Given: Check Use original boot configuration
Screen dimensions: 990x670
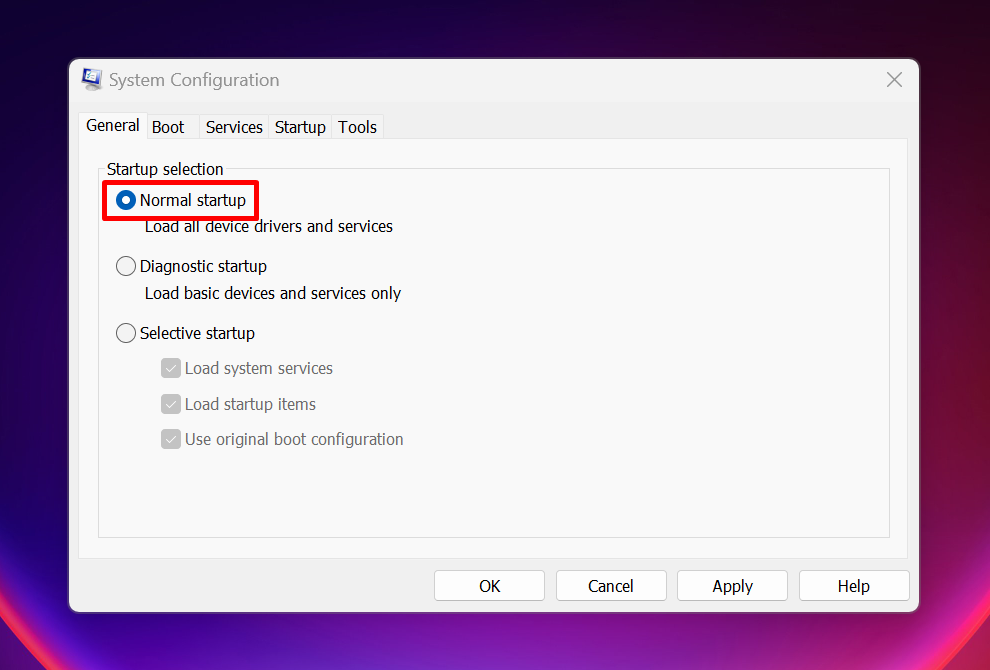Looking at the screenshot, I should click(171, 439).
